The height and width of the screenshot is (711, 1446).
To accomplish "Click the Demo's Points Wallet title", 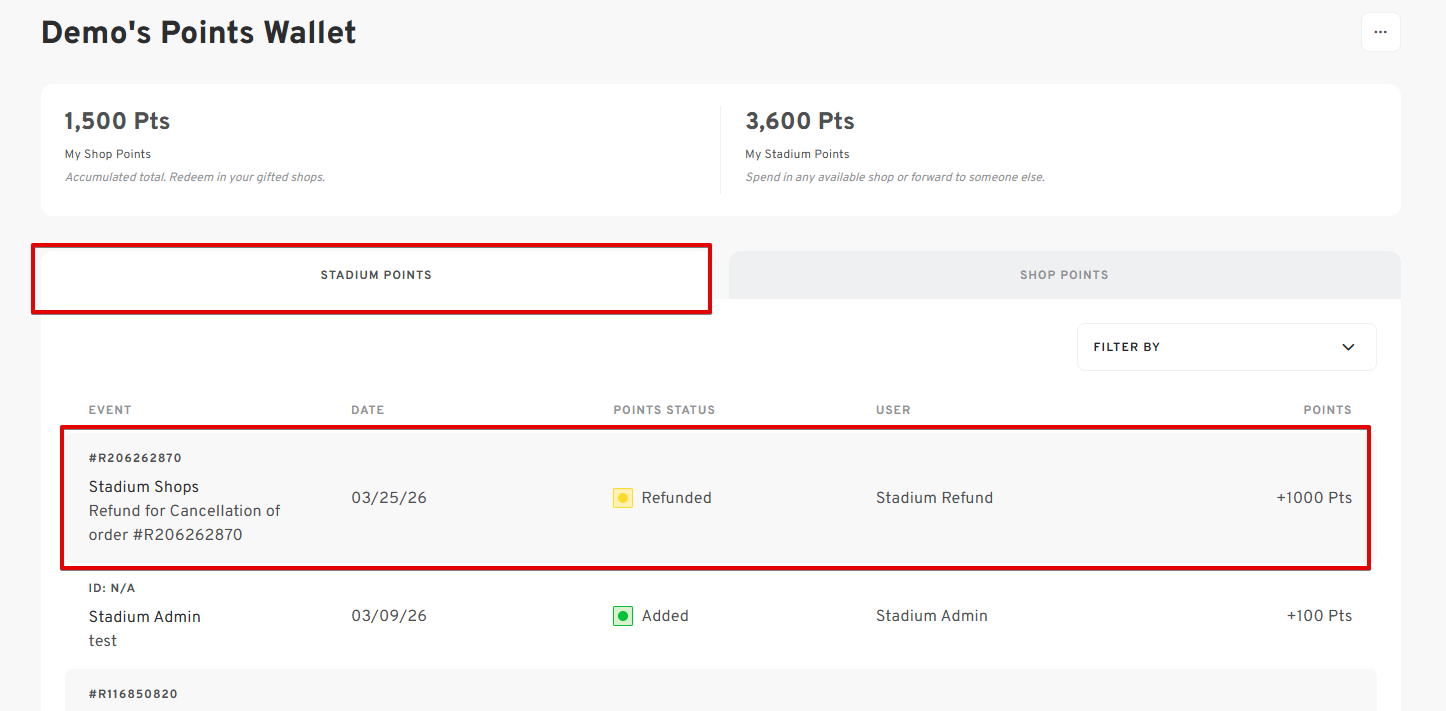I will click(198, 32).
